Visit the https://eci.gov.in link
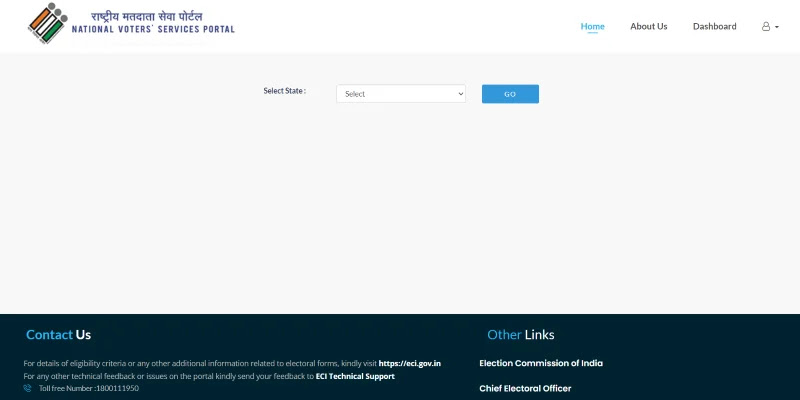The image size is (800, 400). coord(410,364)
